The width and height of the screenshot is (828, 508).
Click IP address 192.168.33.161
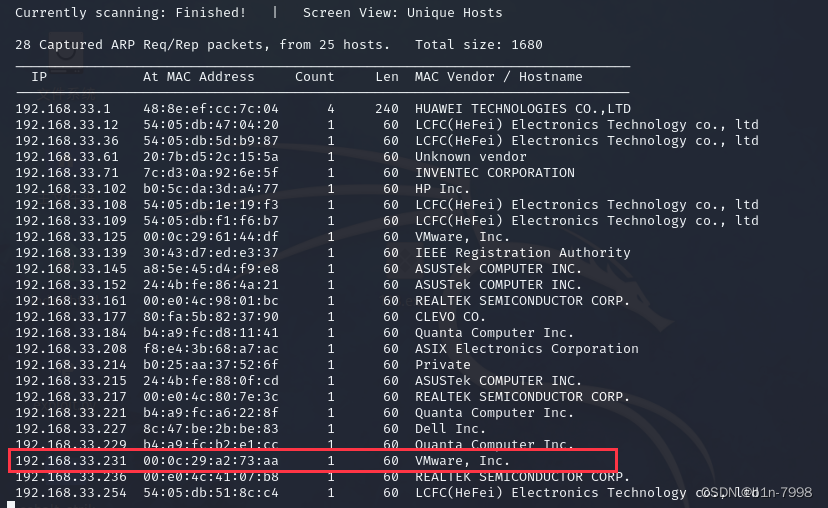click(x=71, y=300)
